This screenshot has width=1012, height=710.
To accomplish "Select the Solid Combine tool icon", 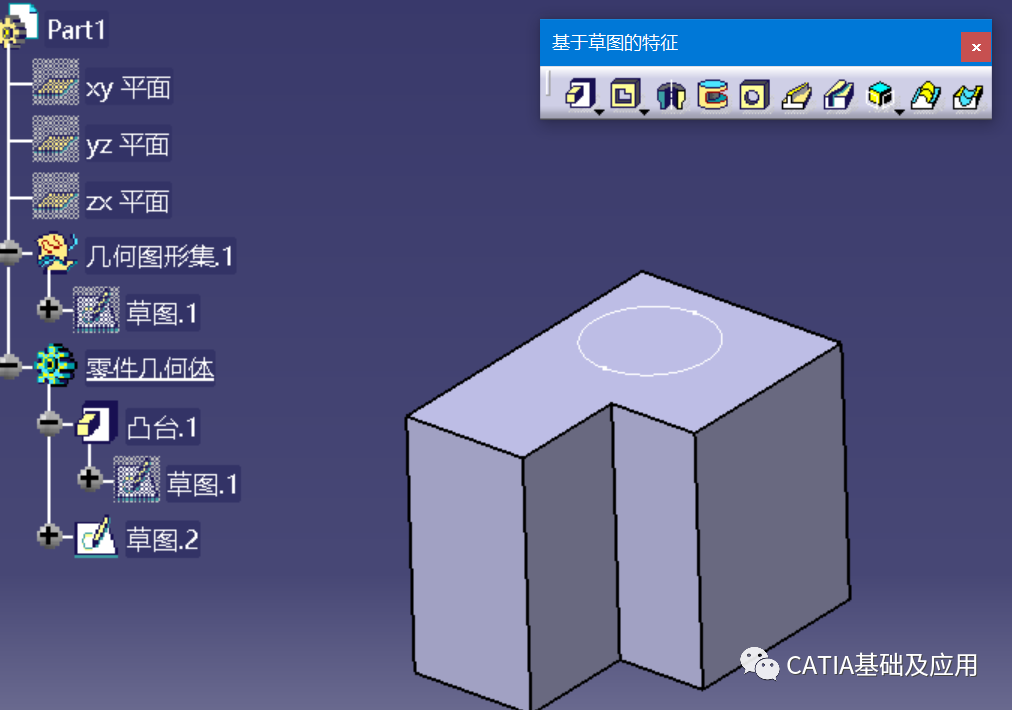I will (x=880, y=95).
